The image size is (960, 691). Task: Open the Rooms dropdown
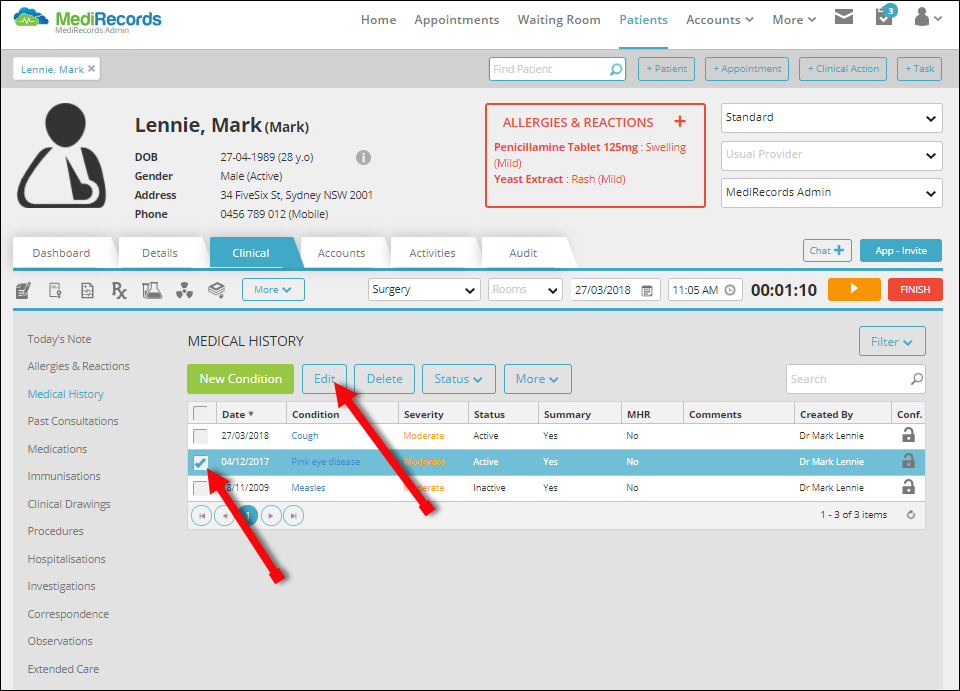click(x=525, y=289)
